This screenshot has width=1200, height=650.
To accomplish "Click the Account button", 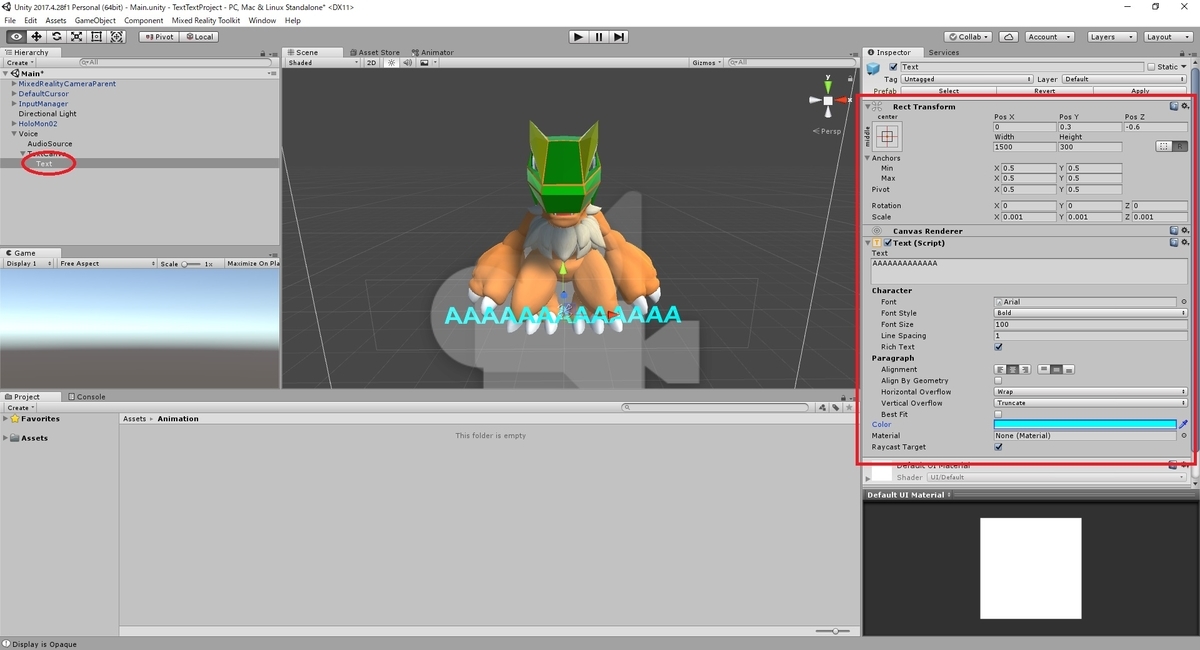I will coord(1050,36).
